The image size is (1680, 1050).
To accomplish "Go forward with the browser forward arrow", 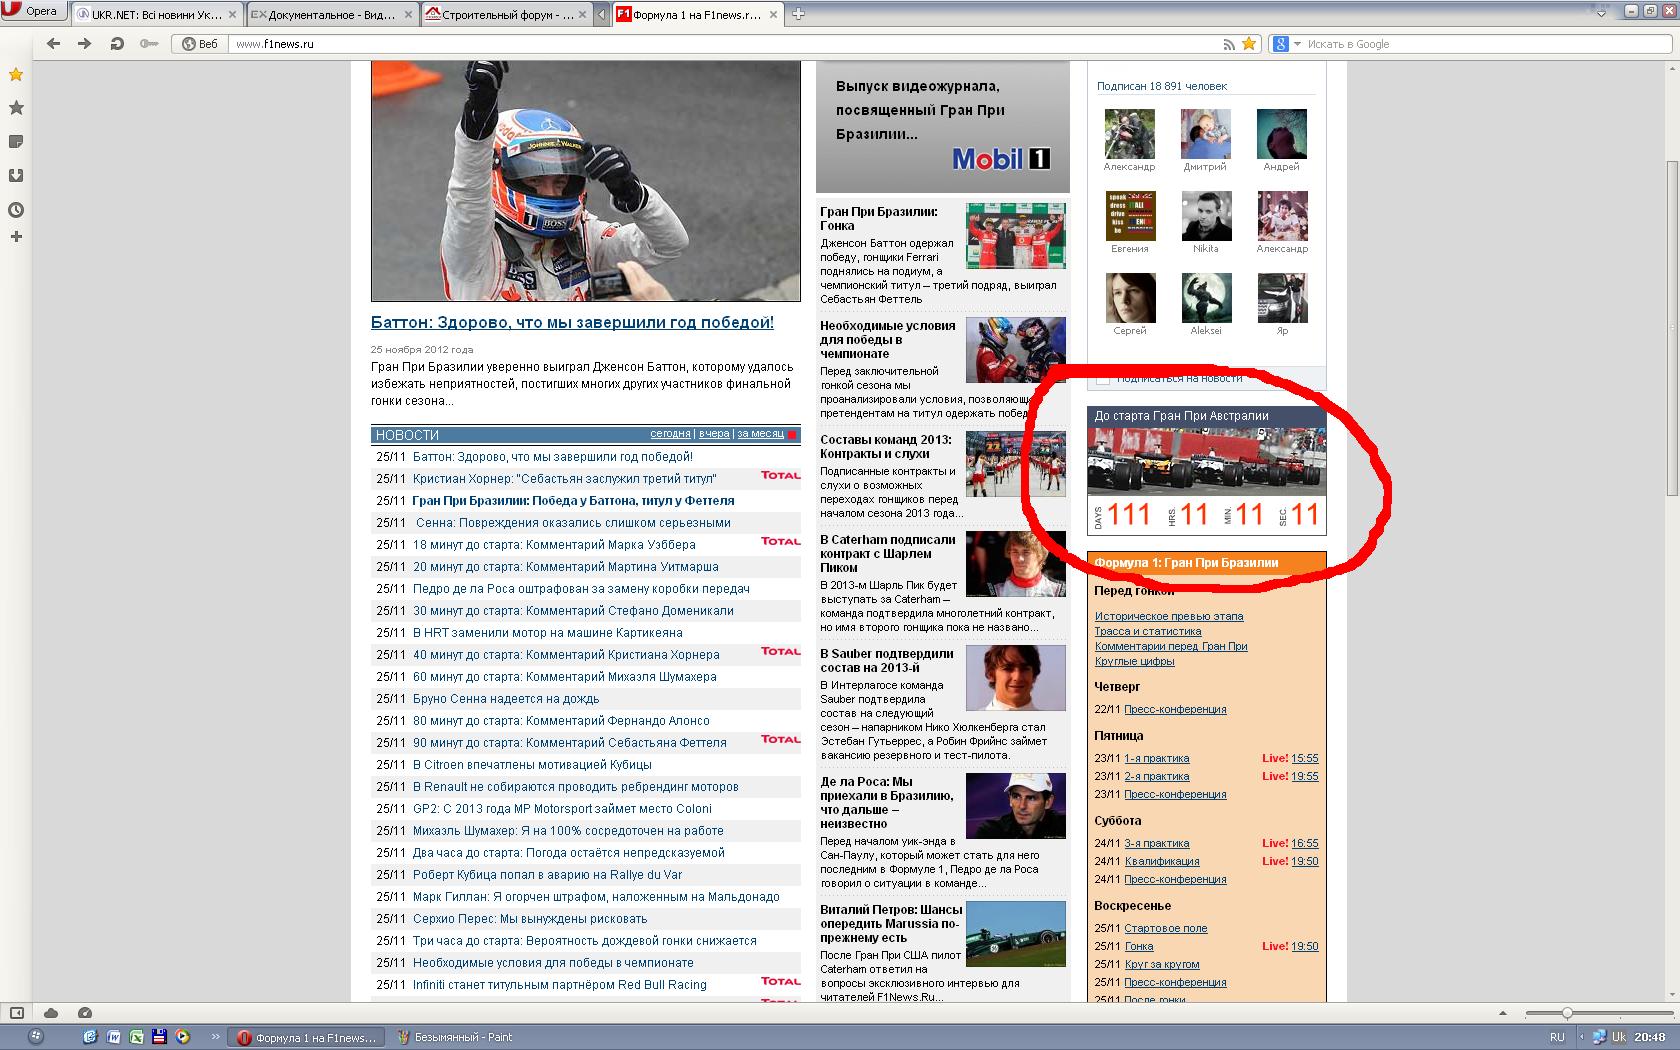I will [85, 44].
